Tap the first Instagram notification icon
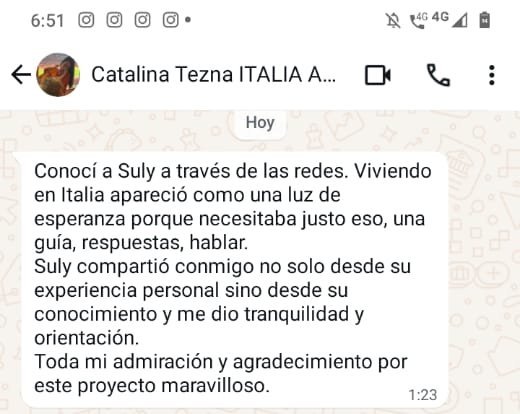The image size is (520, 414). coord(86,20)
